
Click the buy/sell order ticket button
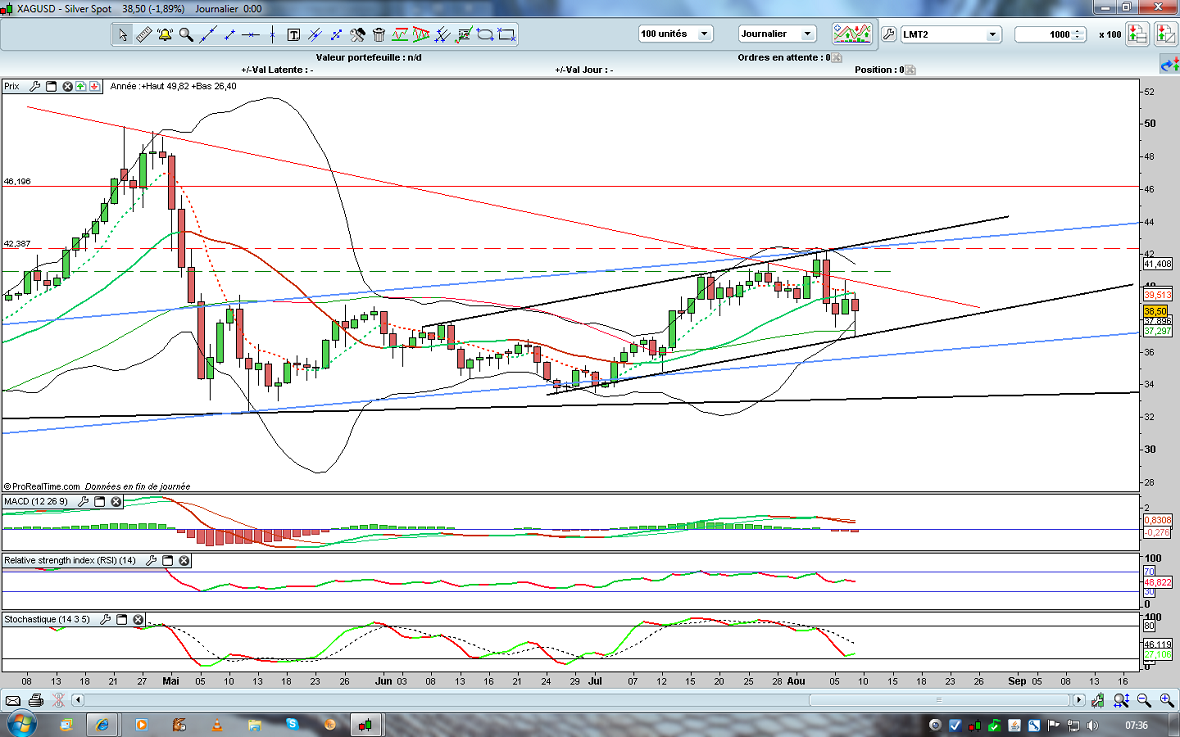click(1138, 34)
